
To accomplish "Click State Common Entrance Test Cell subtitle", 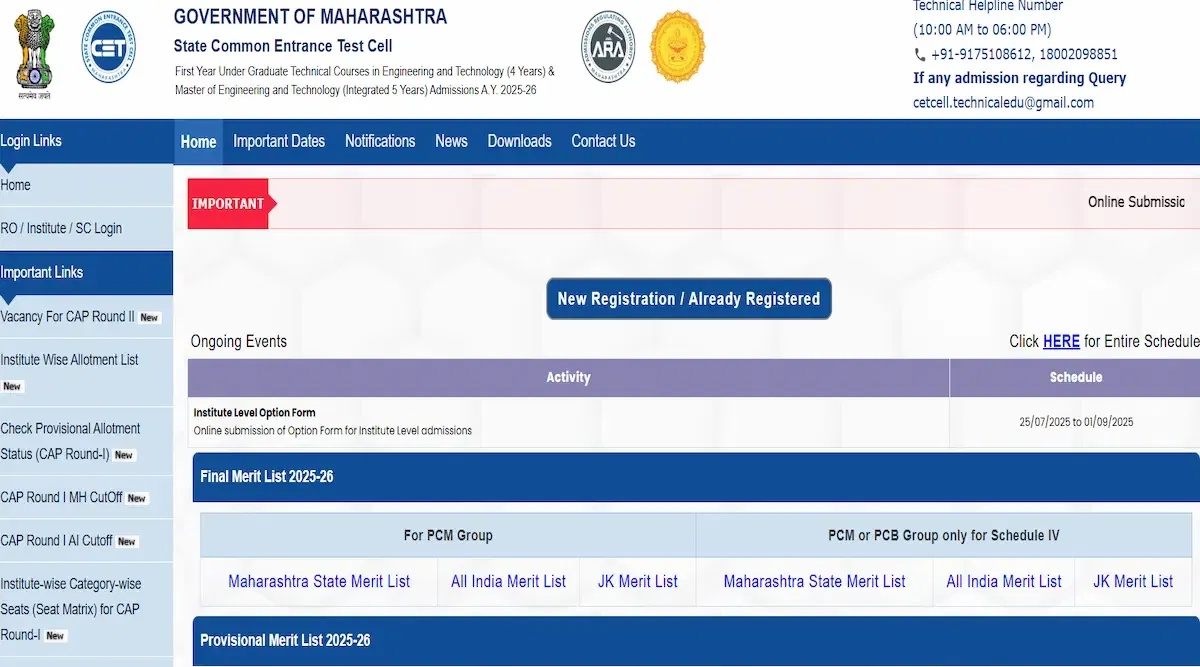I will 283,46.
